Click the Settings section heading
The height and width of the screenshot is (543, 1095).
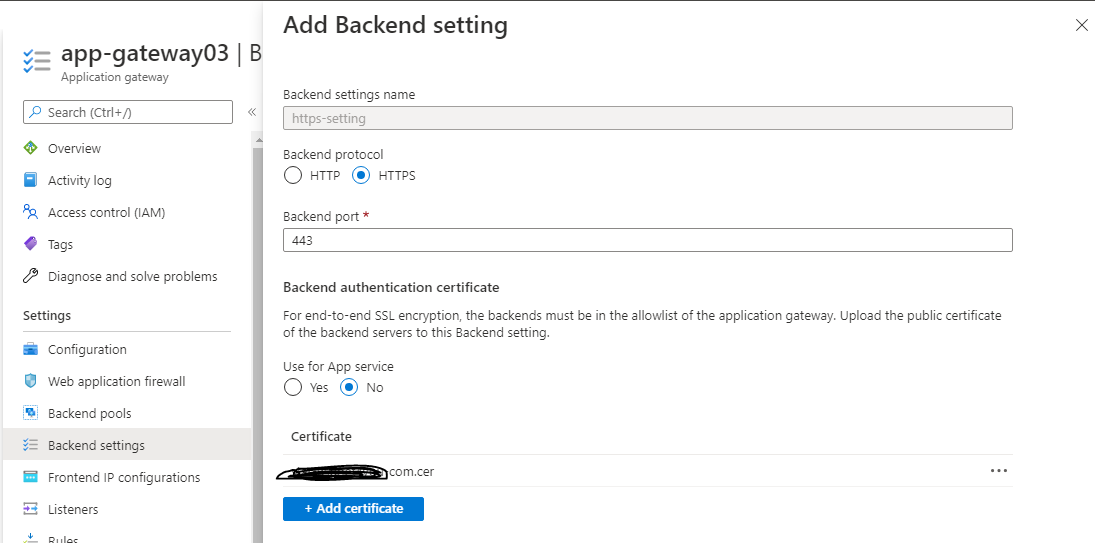47,315
